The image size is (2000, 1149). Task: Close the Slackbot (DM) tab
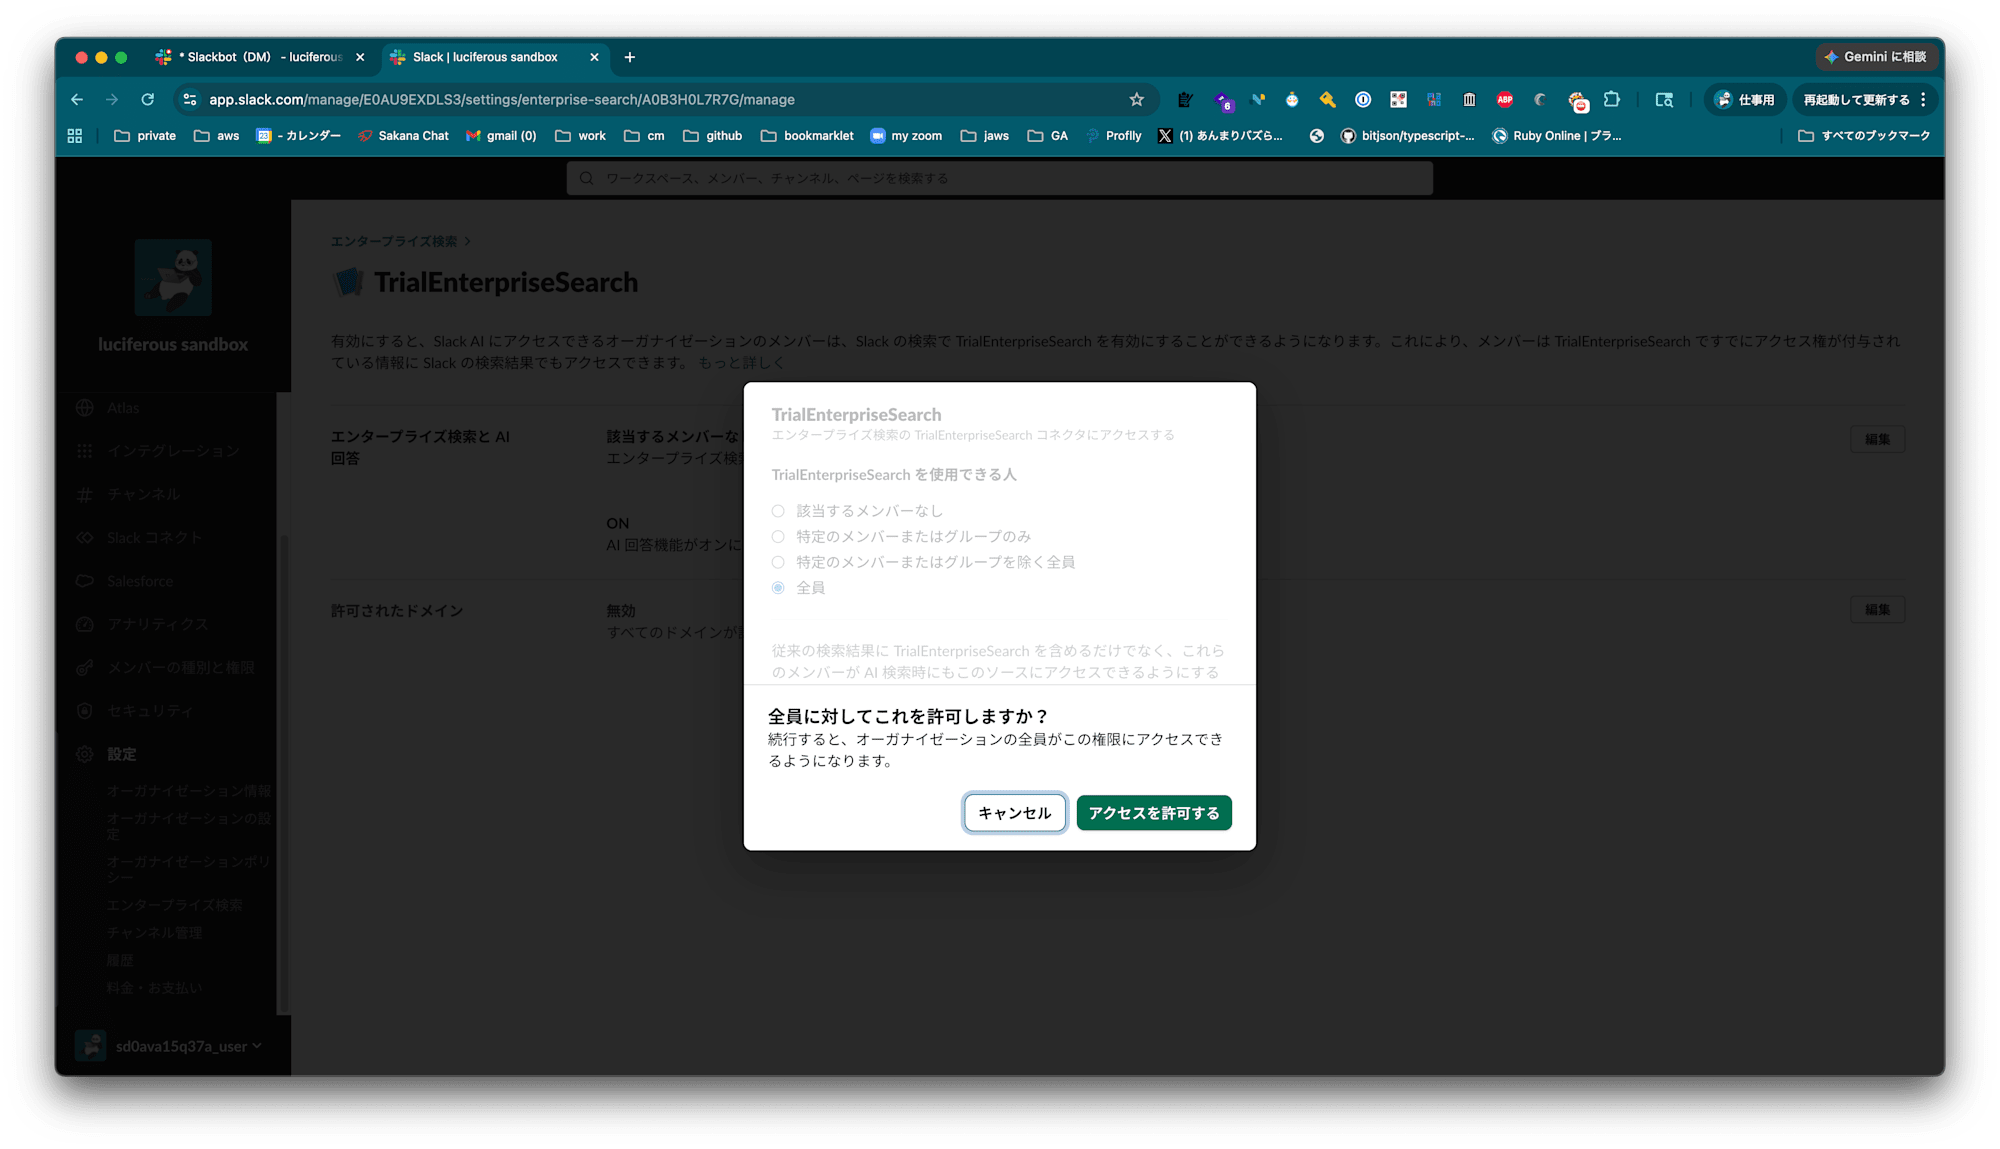coord(360,57)
